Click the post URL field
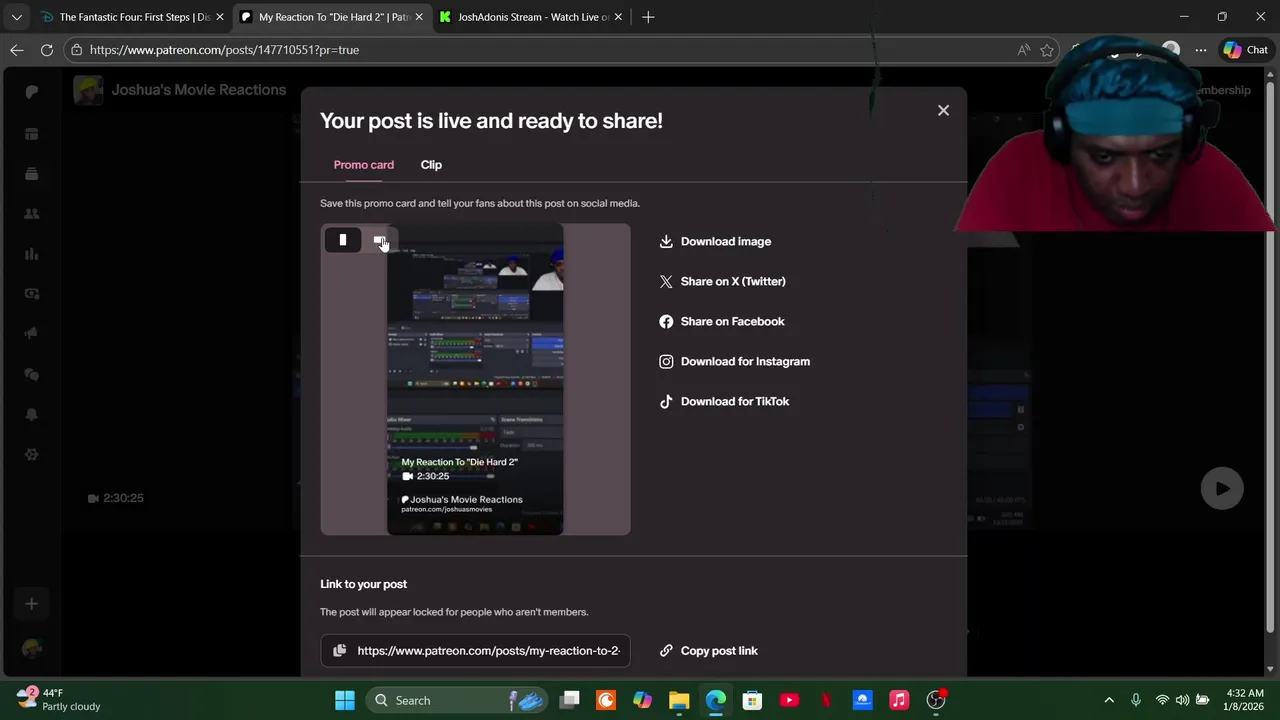Screen dimensions: 1280x720 click(475, 650)
